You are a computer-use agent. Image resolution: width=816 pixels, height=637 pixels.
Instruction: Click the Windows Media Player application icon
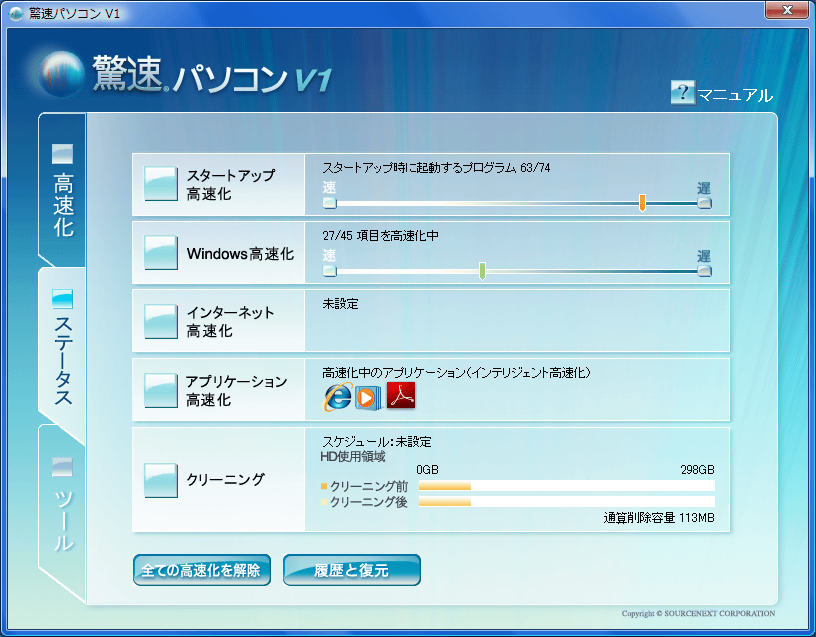point(368,398)
